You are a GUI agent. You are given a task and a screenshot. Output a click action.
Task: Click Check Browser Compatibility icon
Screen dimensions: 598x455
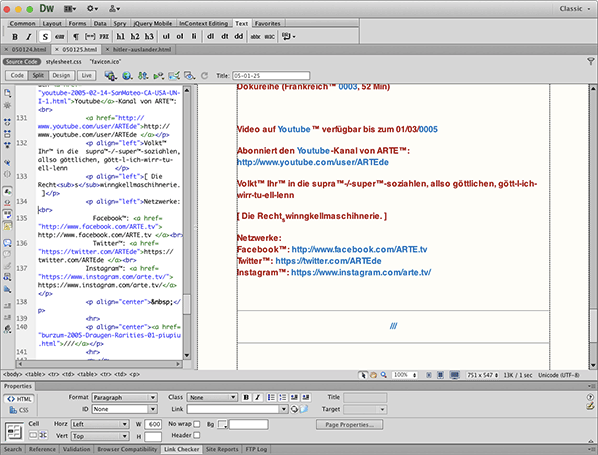pyautogui.click(x=174, y=76)
